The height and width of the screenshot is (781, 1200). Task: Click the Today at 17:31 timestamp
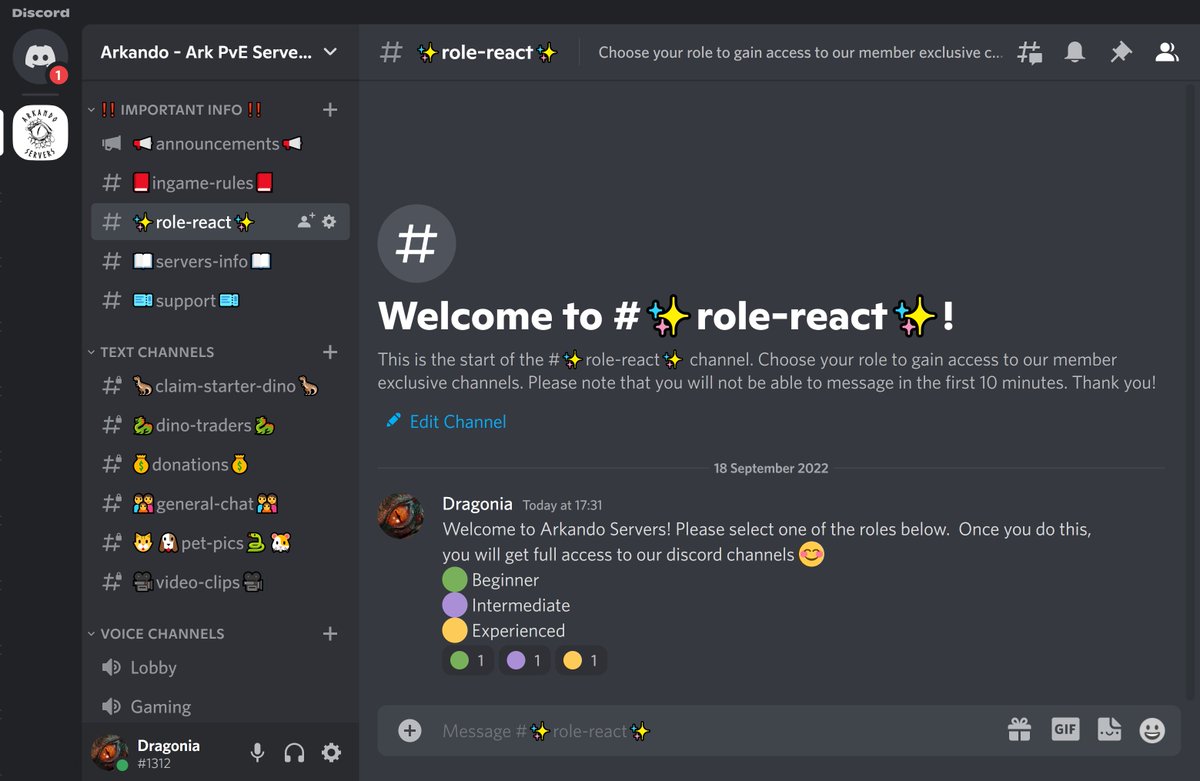[562, 506]
